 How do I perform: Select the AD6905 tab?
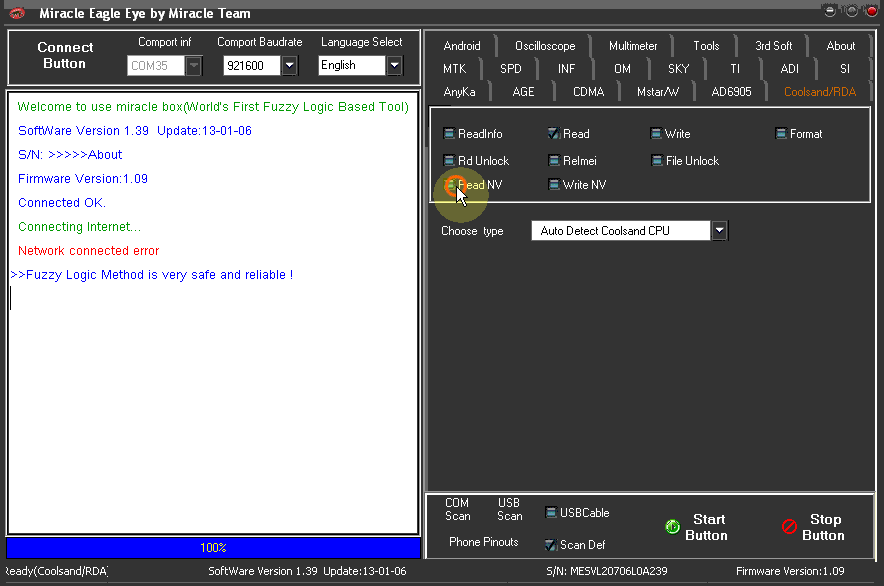(x=731, y=92)
